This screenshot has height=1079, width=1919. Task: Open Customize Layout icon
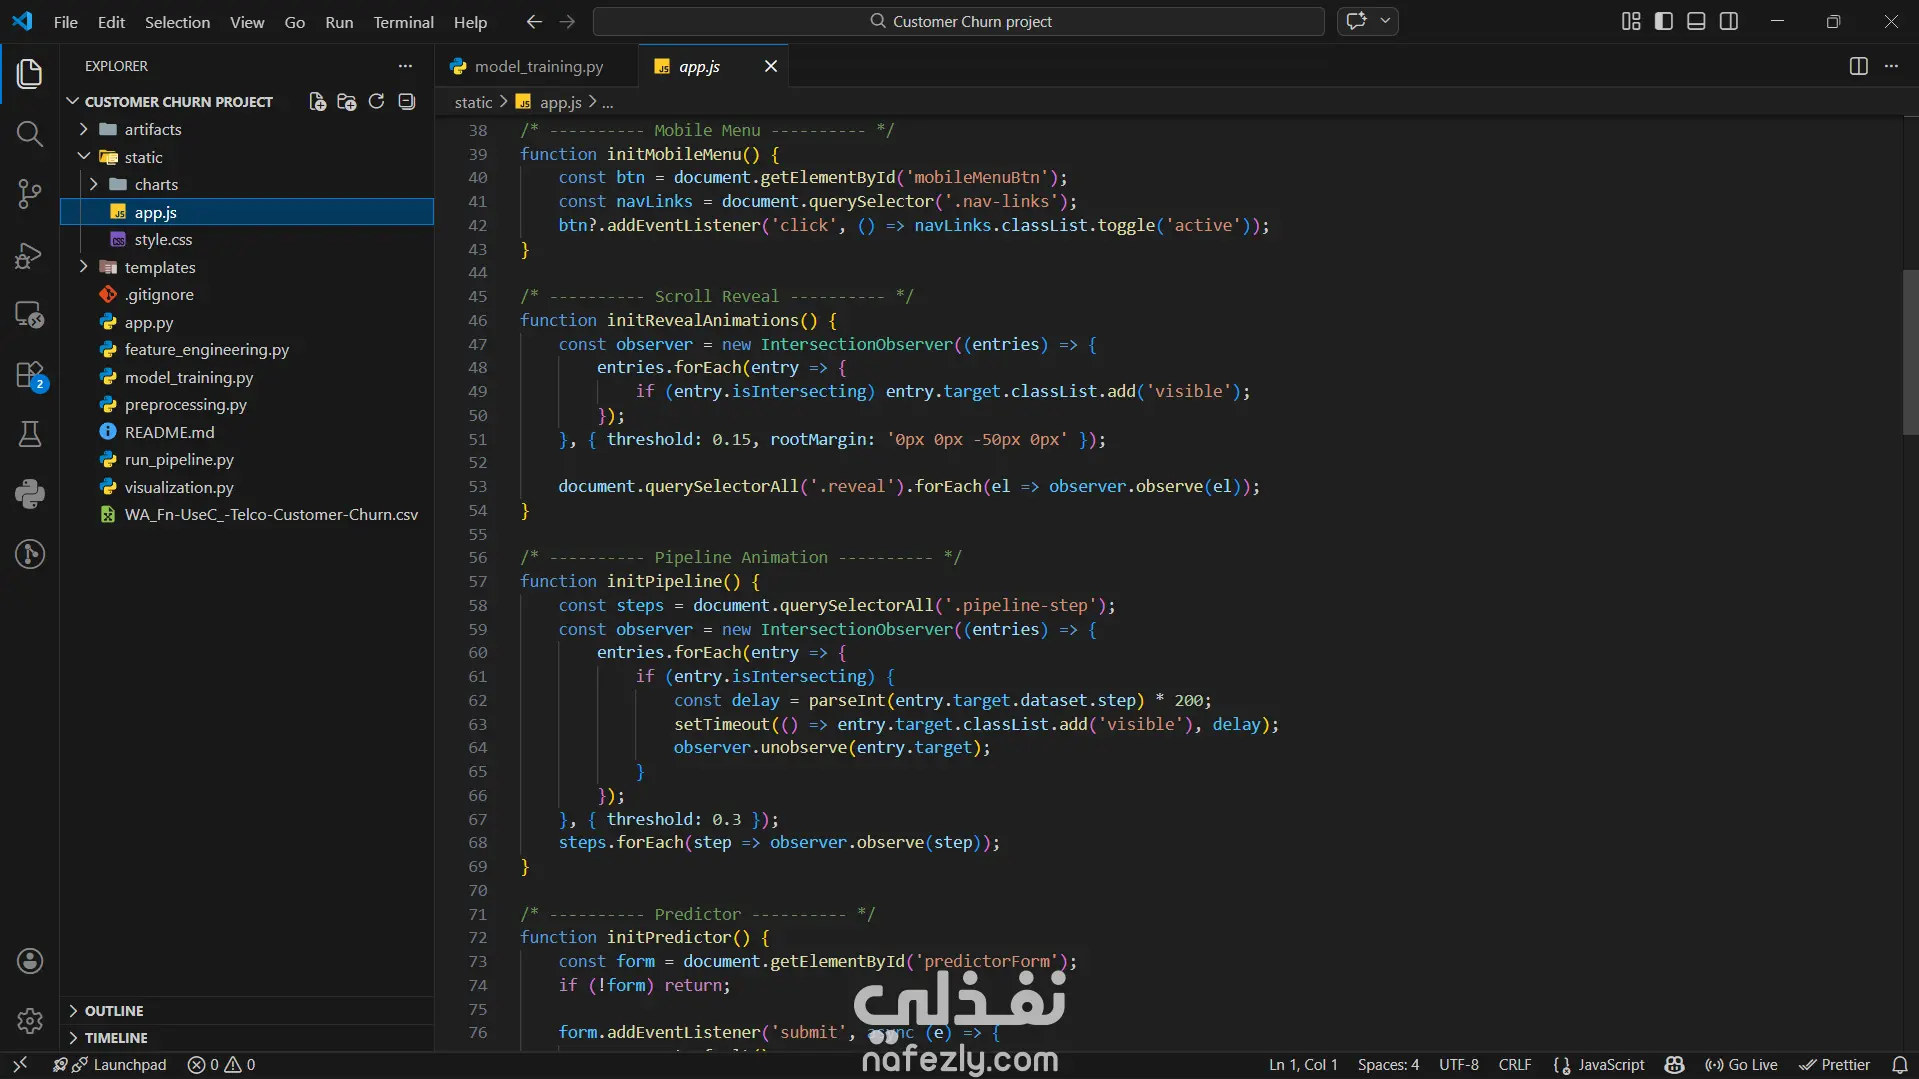click(1631, 22)
